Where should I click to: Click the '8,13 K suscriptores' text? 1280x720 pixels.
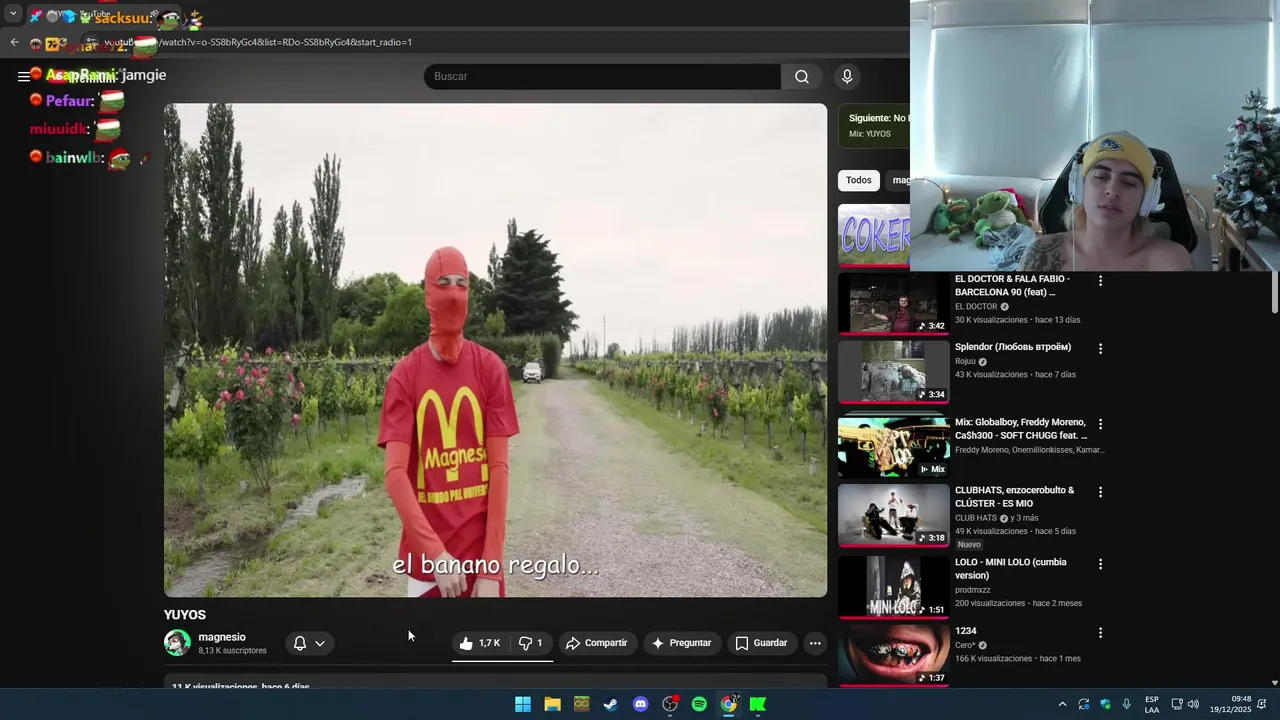[232, 651]
